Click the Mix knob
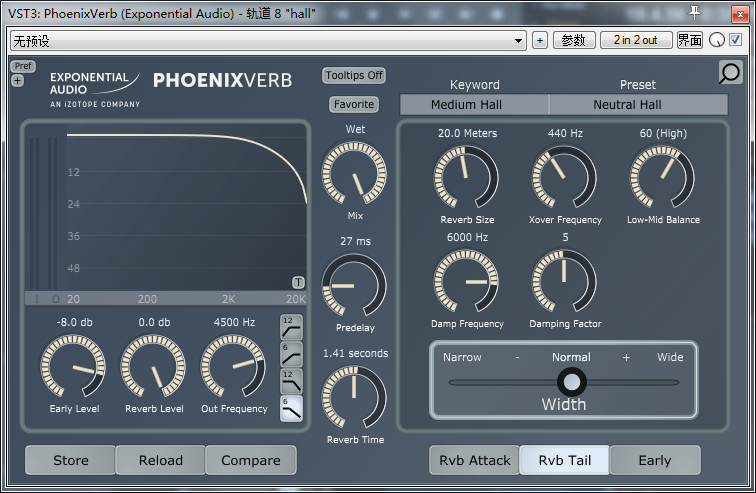The width and height of the screenshot is (756, 493). 354,173
